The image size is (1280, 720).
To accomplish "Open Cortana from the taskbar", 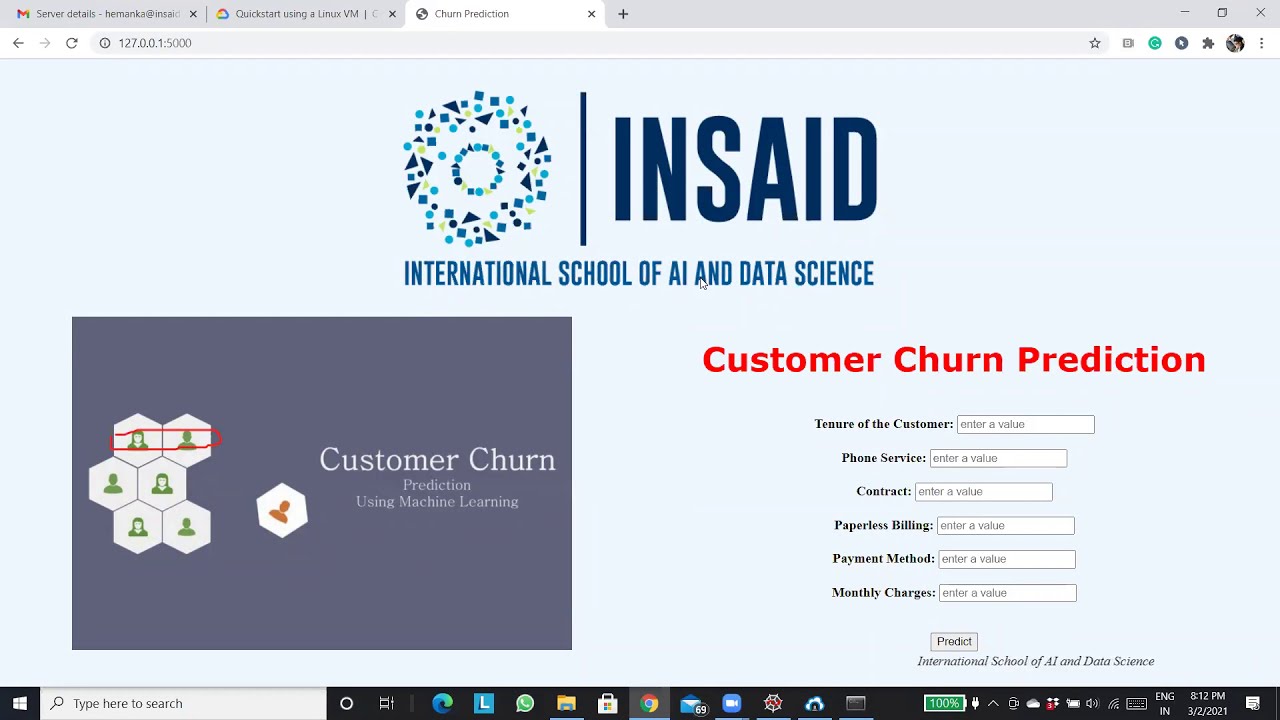I will click(346, 703).
